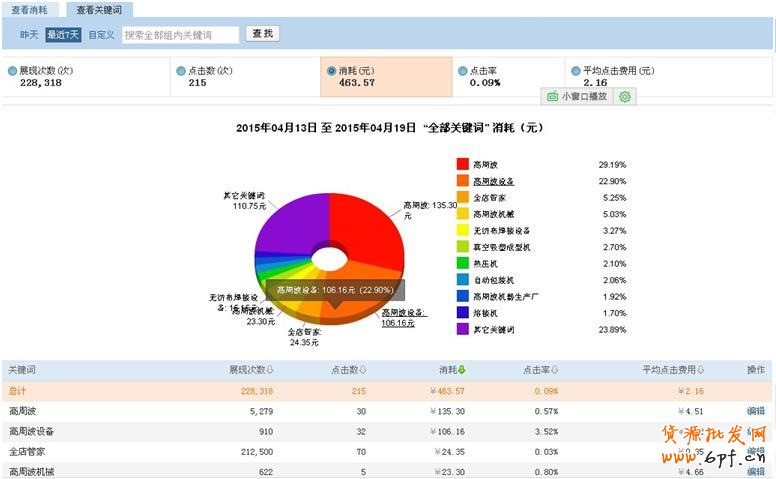The height and width of the screenshot is (479, 776).
Task: Click the blue 高周波机器生产厂 legend swatch
Action: click(x=463, y=296)
